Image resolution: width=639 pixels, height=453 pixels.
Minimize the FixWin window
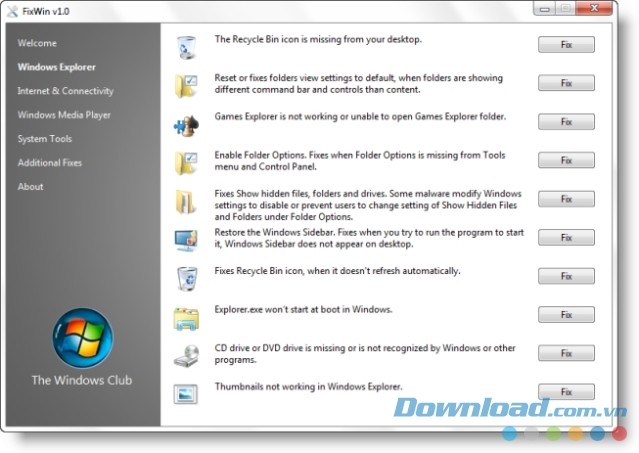coord(545,9)
